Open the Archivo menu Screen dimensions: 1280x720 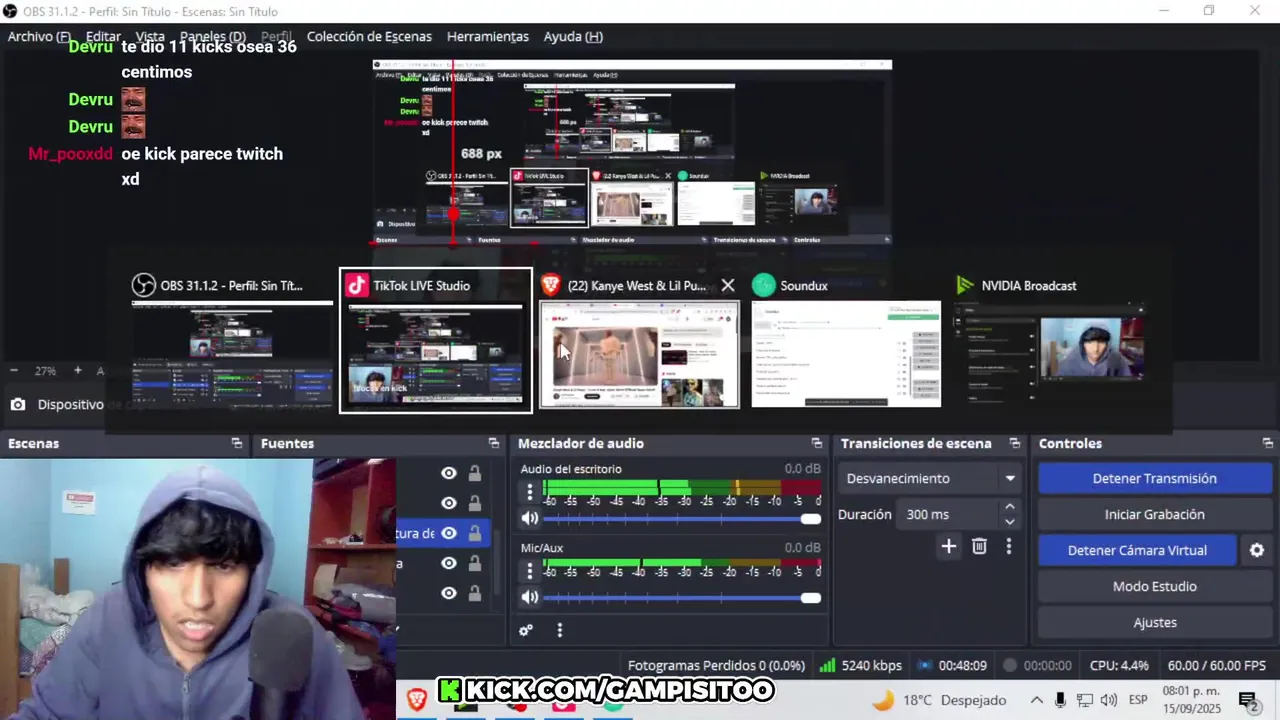click(39, 36)
